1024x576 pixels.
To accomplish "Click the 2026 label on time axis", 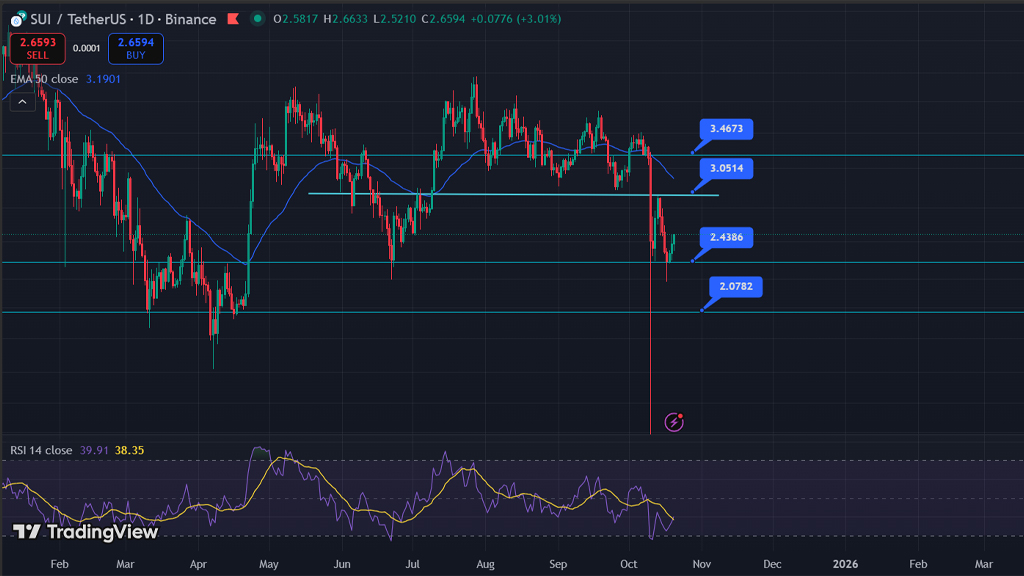I will tap(845, 564).
